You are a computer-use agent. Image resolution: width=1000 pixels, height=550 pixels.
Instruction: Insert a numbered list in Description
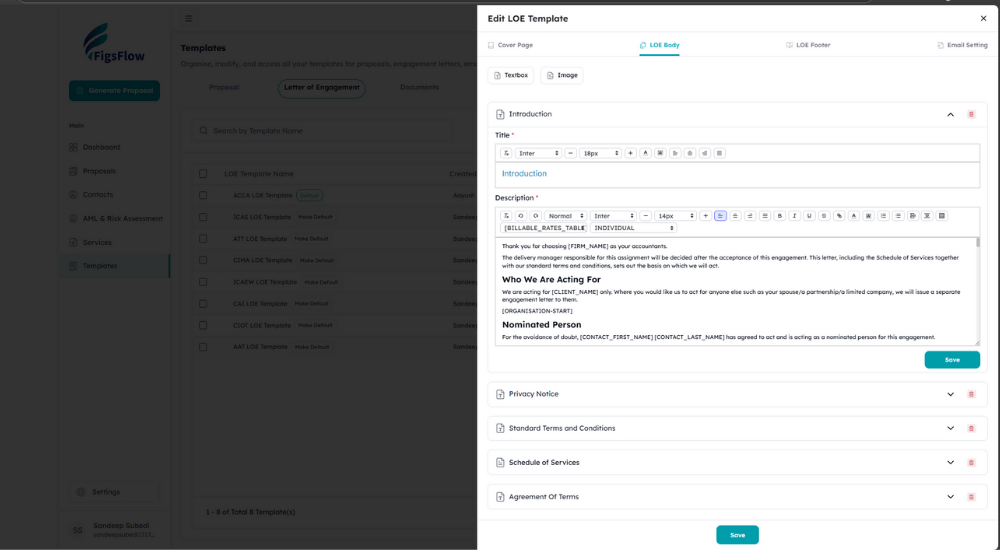(883, 216)
